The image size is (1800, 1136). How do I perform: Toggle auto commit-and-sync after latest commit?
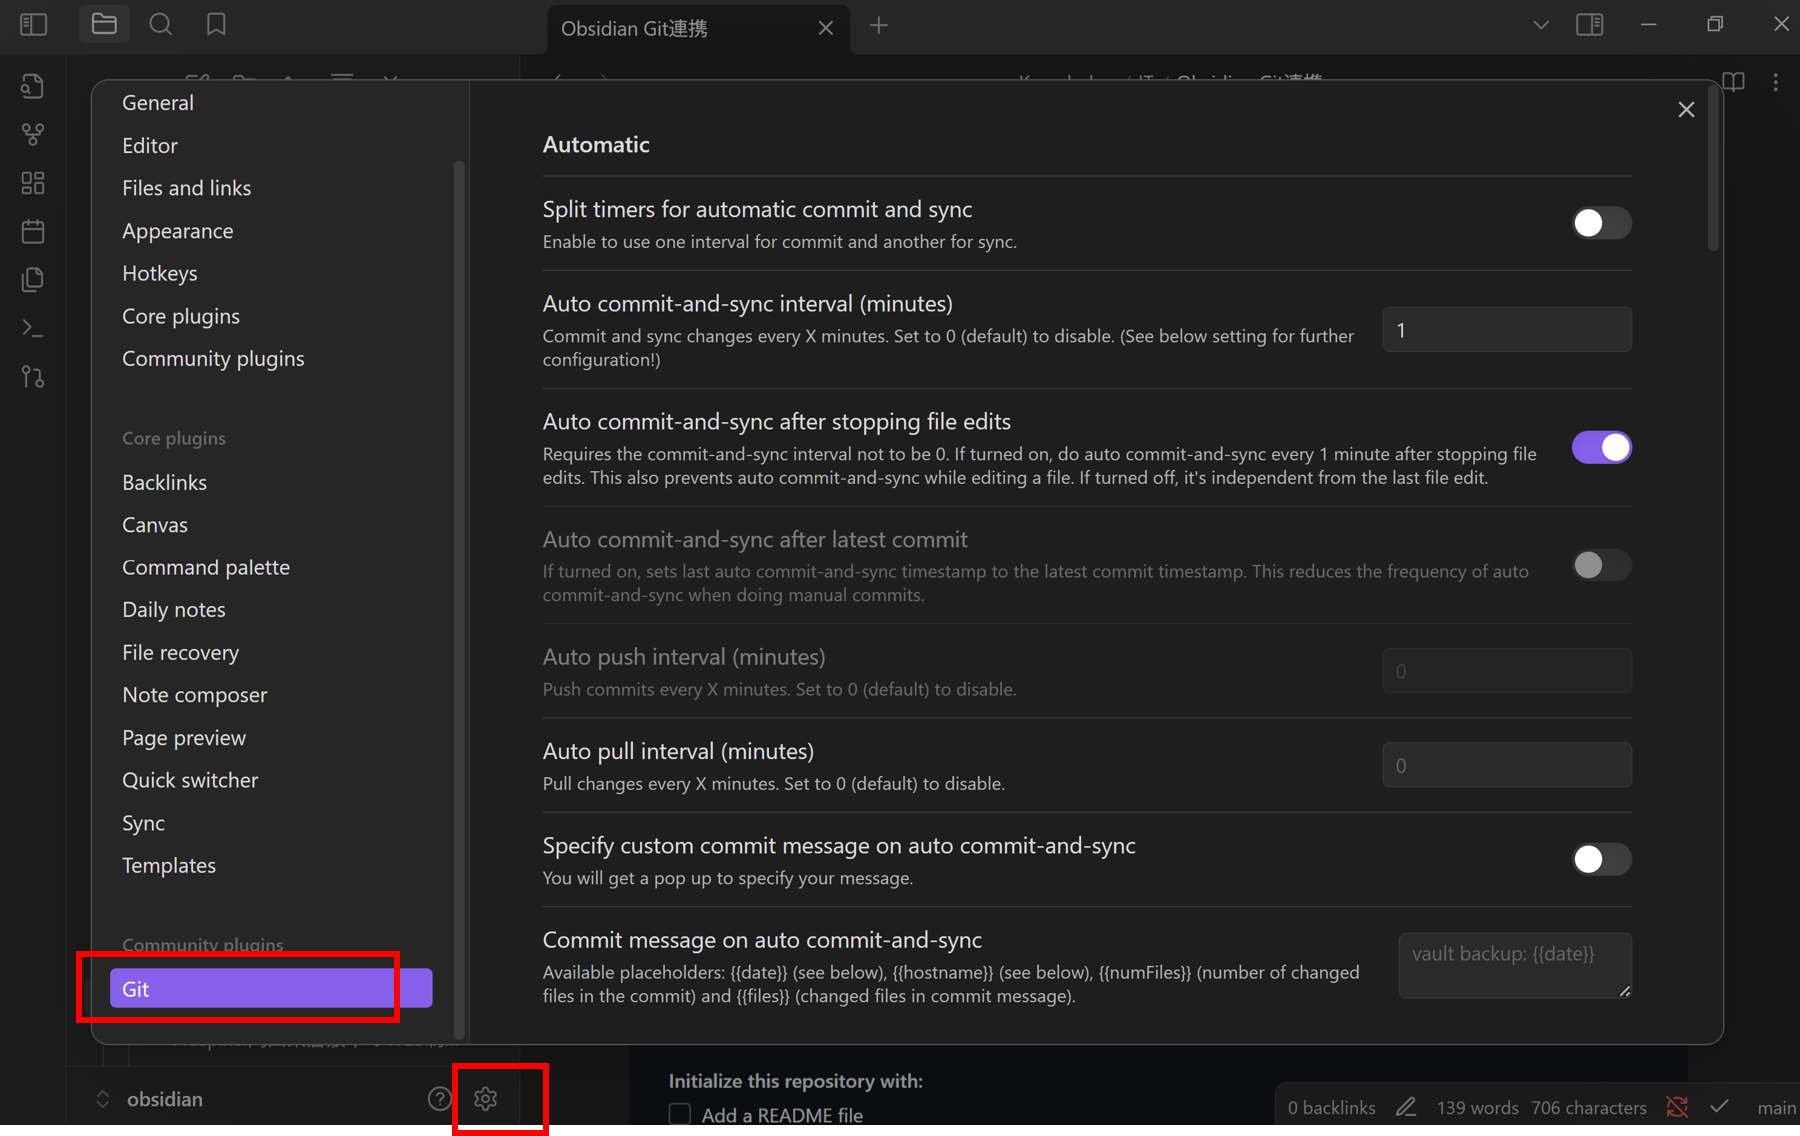pos(1601,565)
